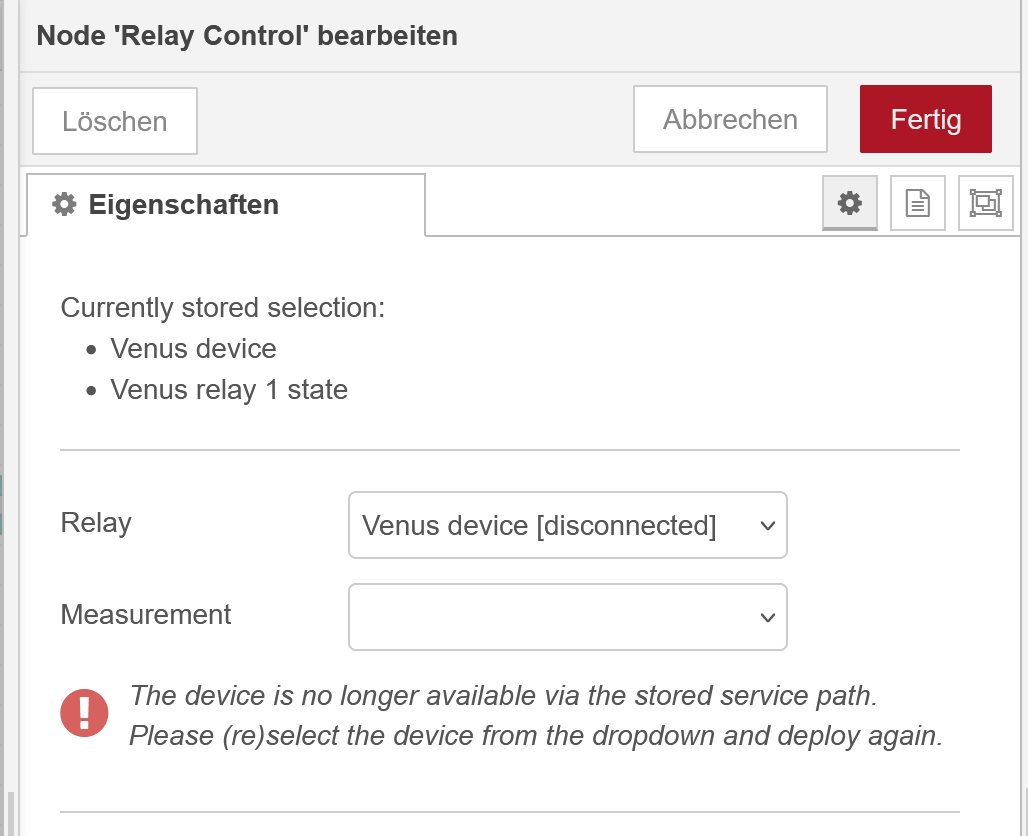
Task: Expand the Relay dropdown arrow
Action: (767, 525)
